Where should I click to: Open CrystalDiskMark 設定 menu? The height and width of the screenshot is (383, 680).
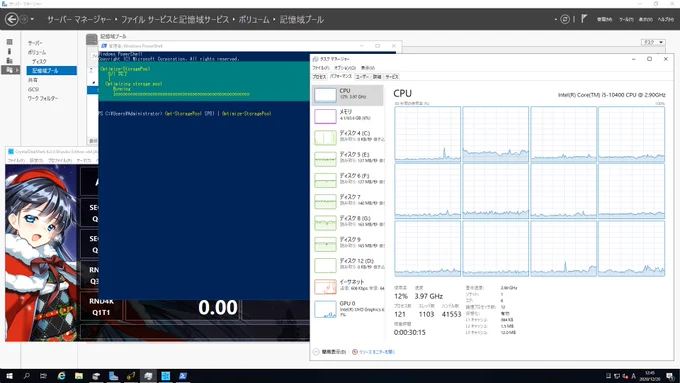(36, 160)
